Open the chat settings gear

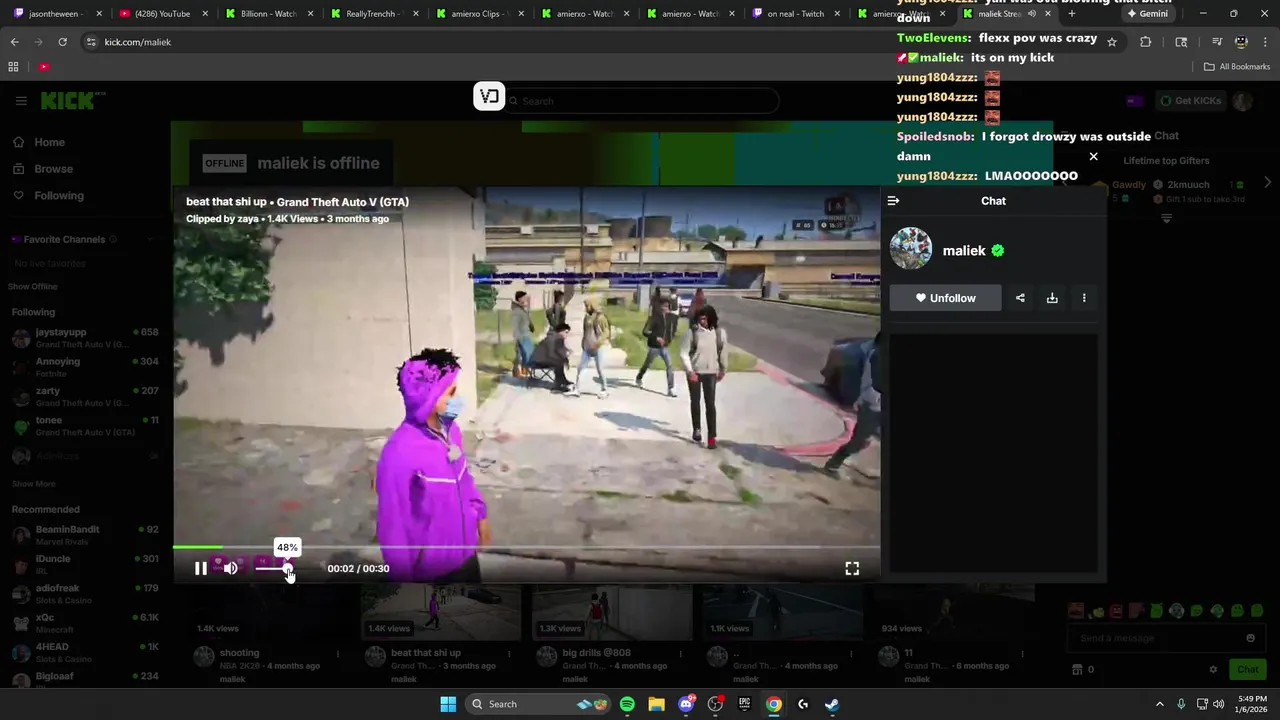tap(1214, 670)
